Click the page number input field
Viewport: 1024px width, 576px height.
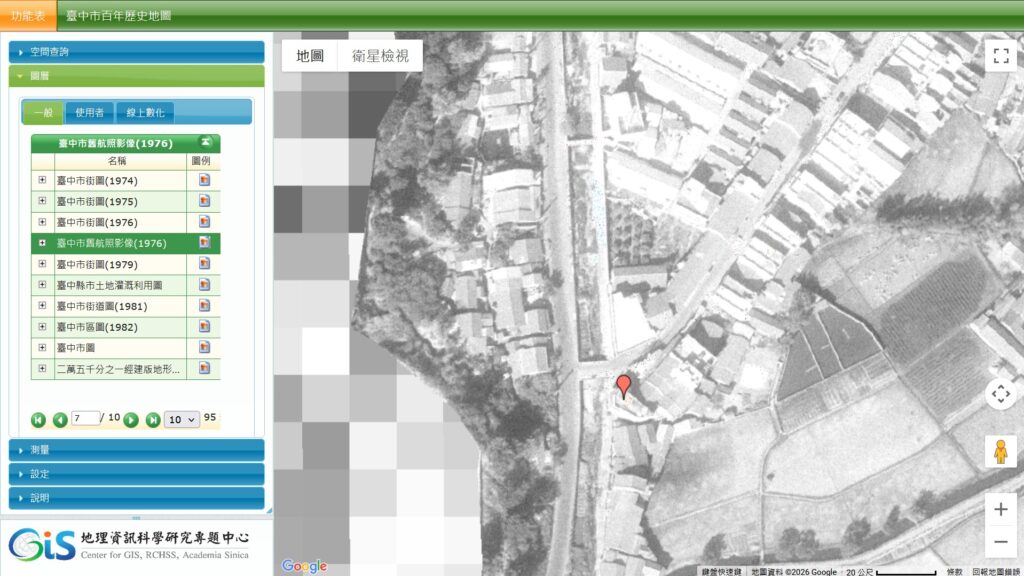click(86, 418)
